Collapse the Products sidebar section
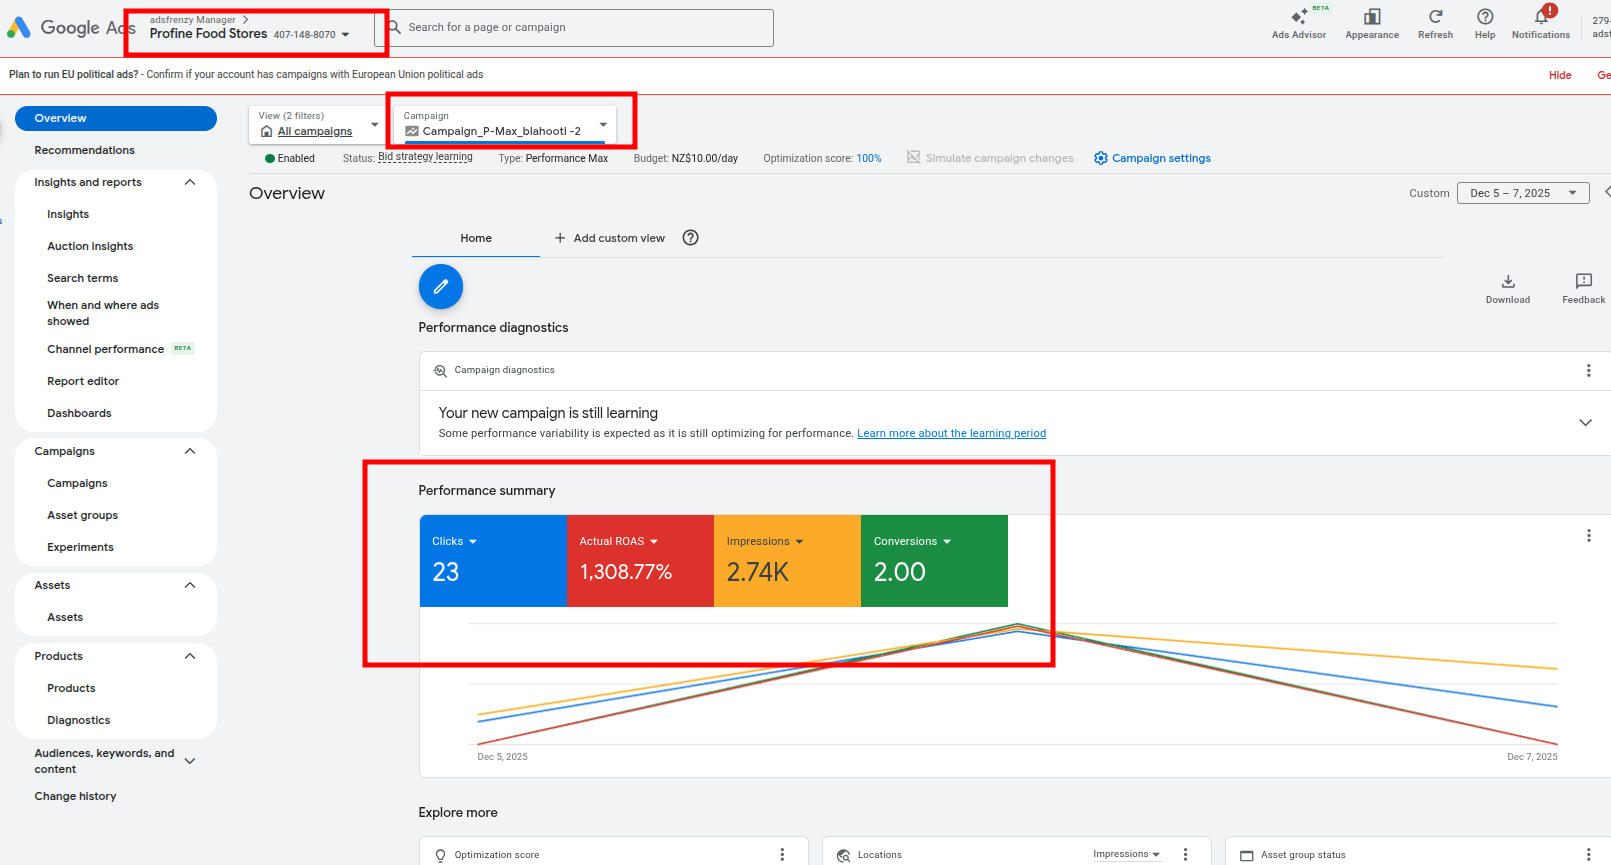1611x865 pixels. click(x=190, y=656)
